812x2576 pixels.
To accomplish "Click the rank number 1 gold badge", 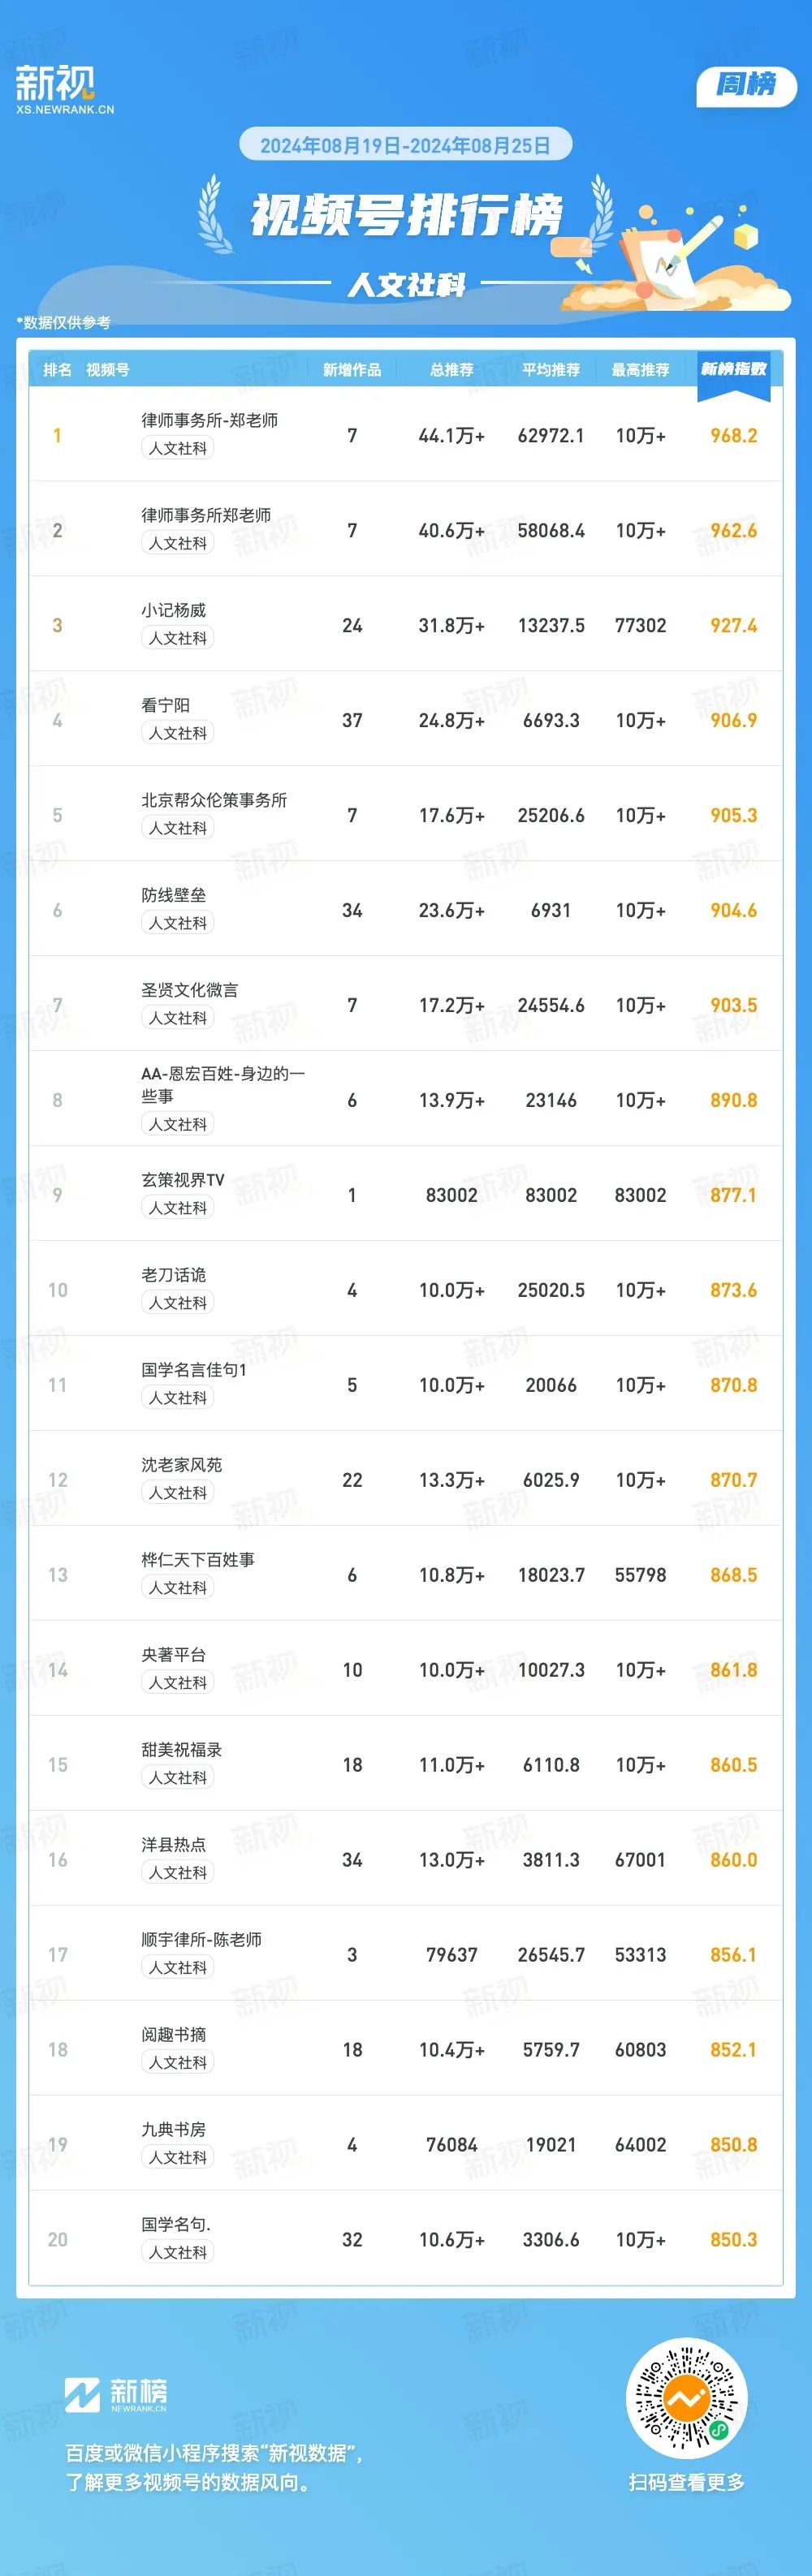I will [x=57, y=435].
